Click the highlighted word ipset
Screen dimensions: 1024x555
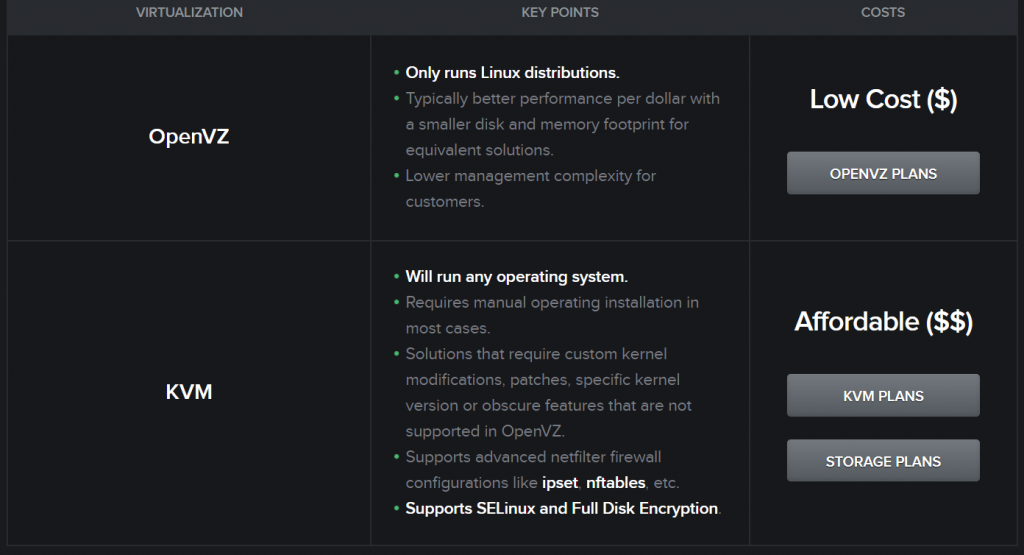[x=560, y=483]
